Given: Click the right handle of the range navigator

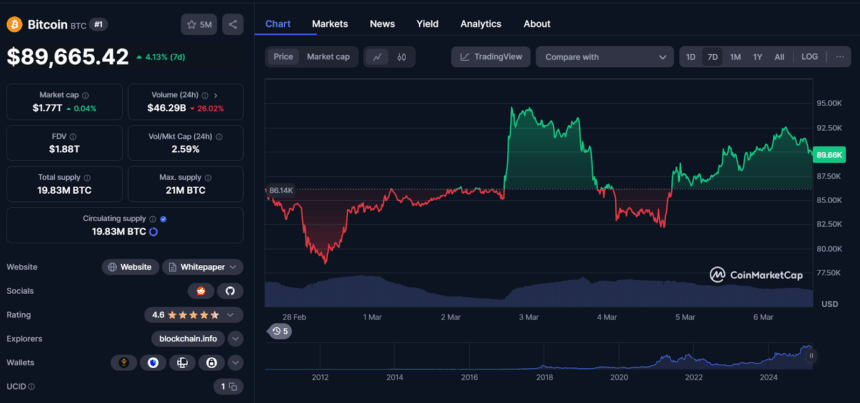Looking at the screenshot, I should pos(811,356).
